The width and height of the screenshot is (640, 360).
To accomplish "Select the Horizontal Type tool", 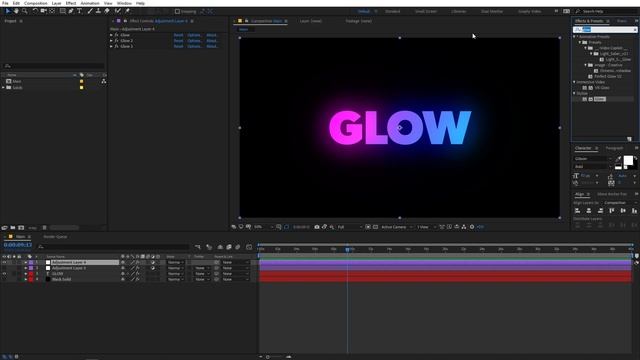I will point(79,11).
